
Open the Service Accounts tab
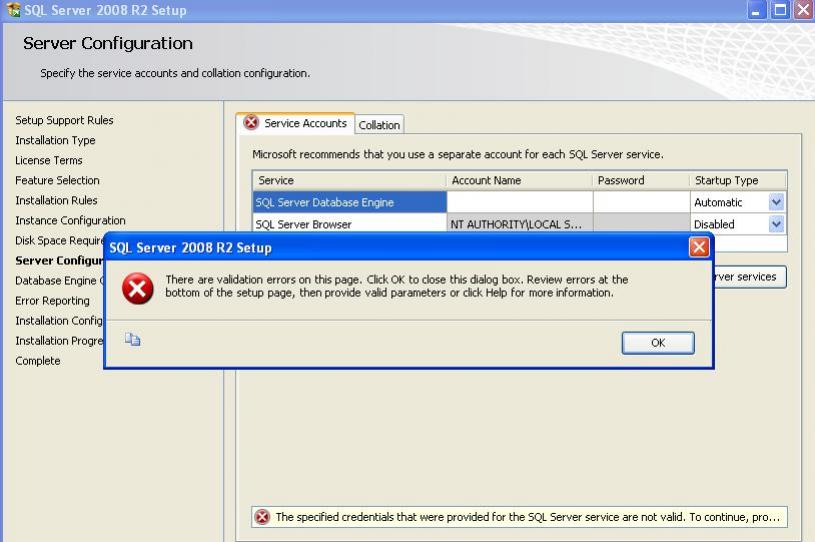click(x=296, y=123)
